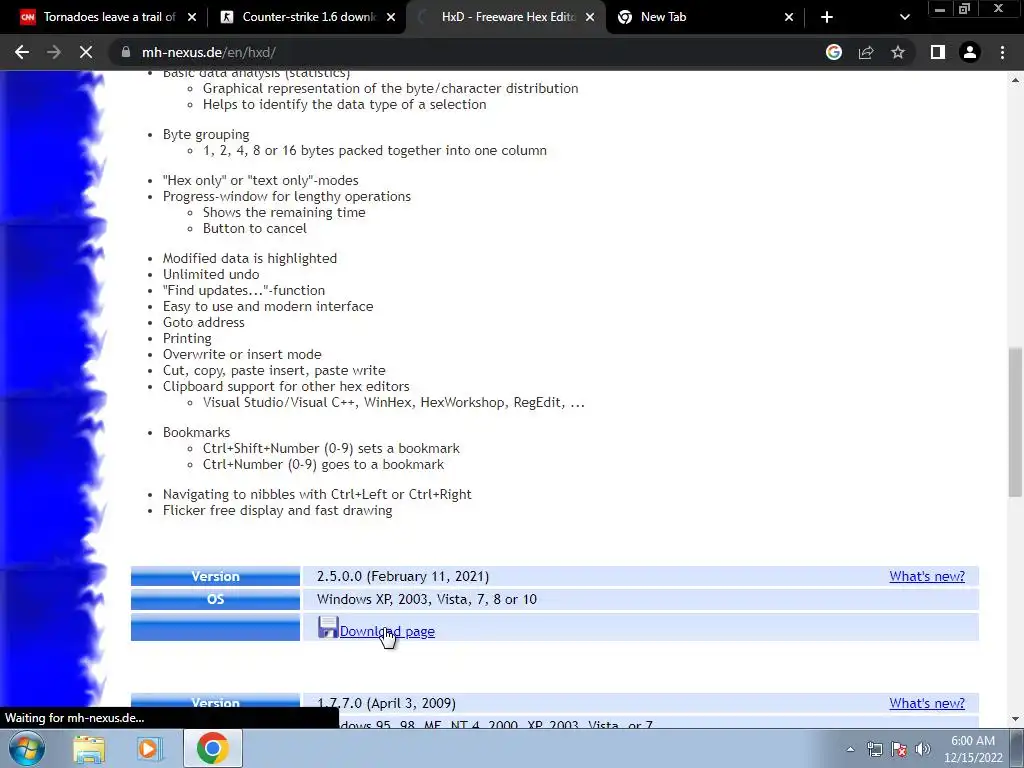Click the 'Printing' list item
The image size is (1024, 768).
coord(187,338)
